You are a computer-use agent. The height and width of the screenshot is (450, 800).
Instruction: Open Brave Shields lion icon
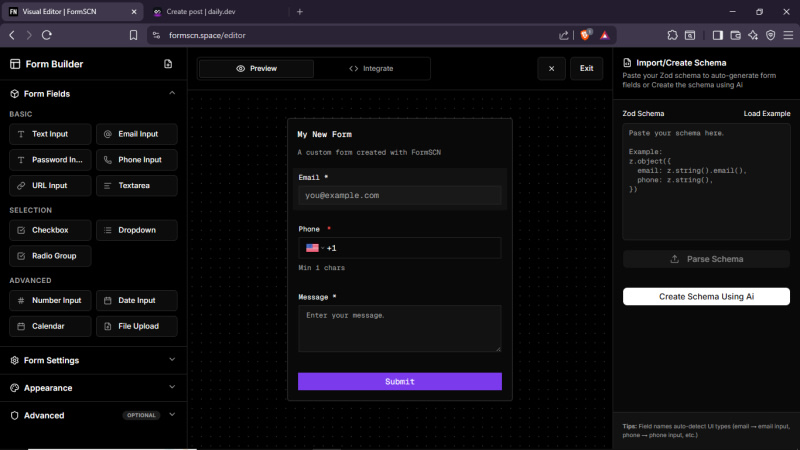(x=586, y=35)
